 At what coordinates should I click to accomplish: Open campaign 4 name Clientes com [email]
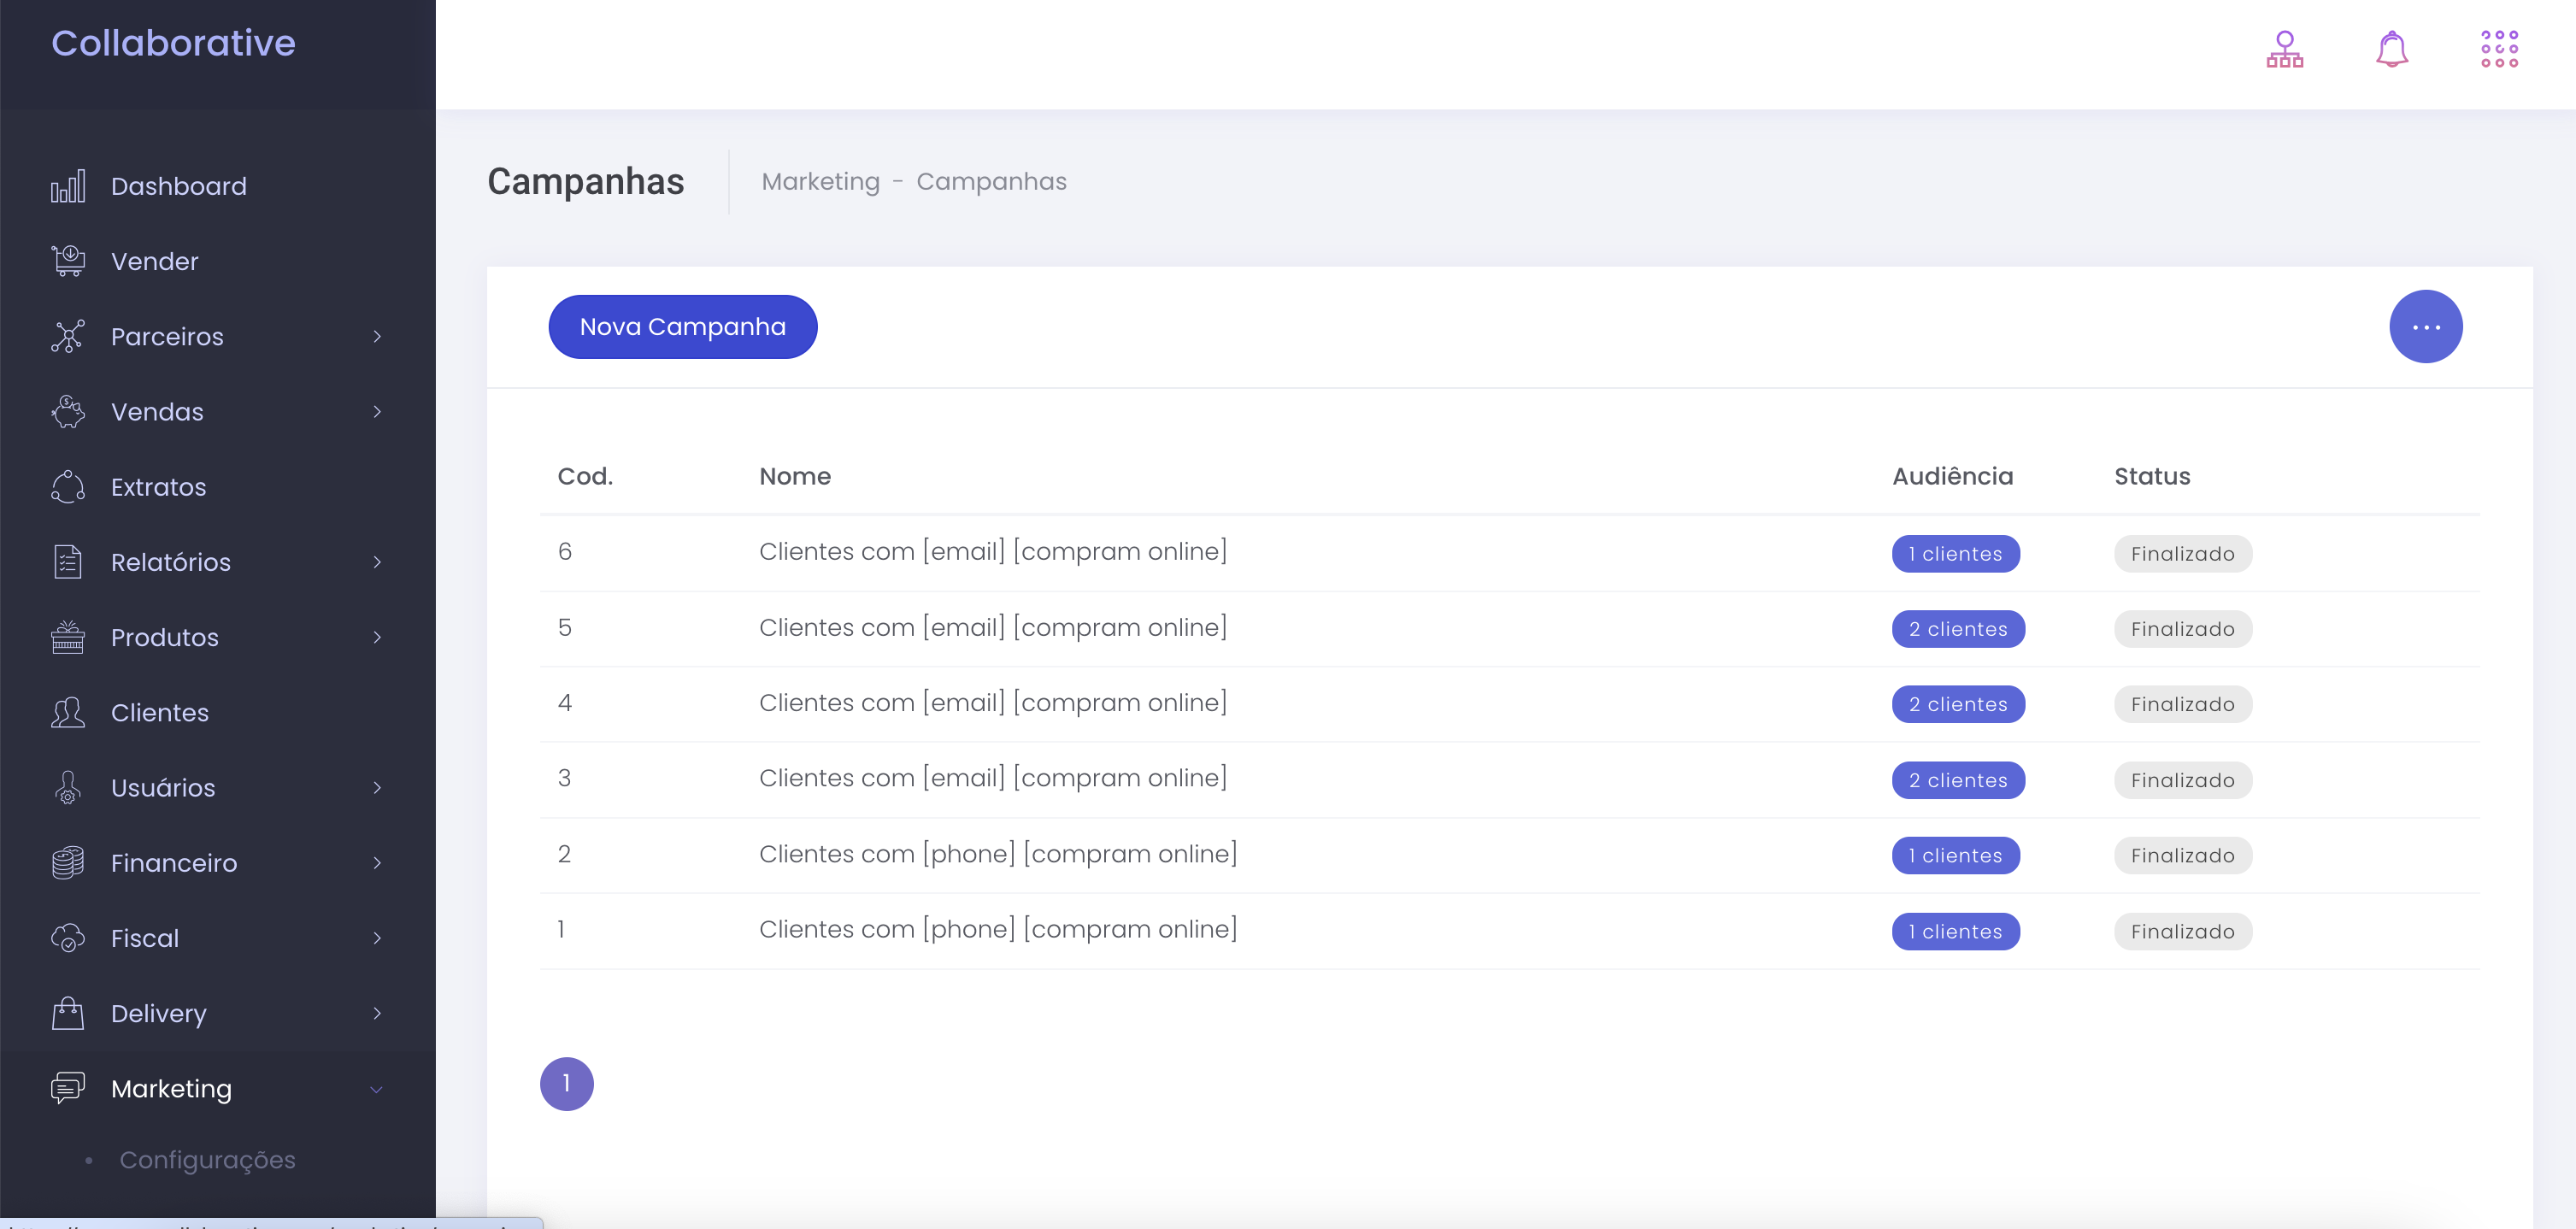993,702
